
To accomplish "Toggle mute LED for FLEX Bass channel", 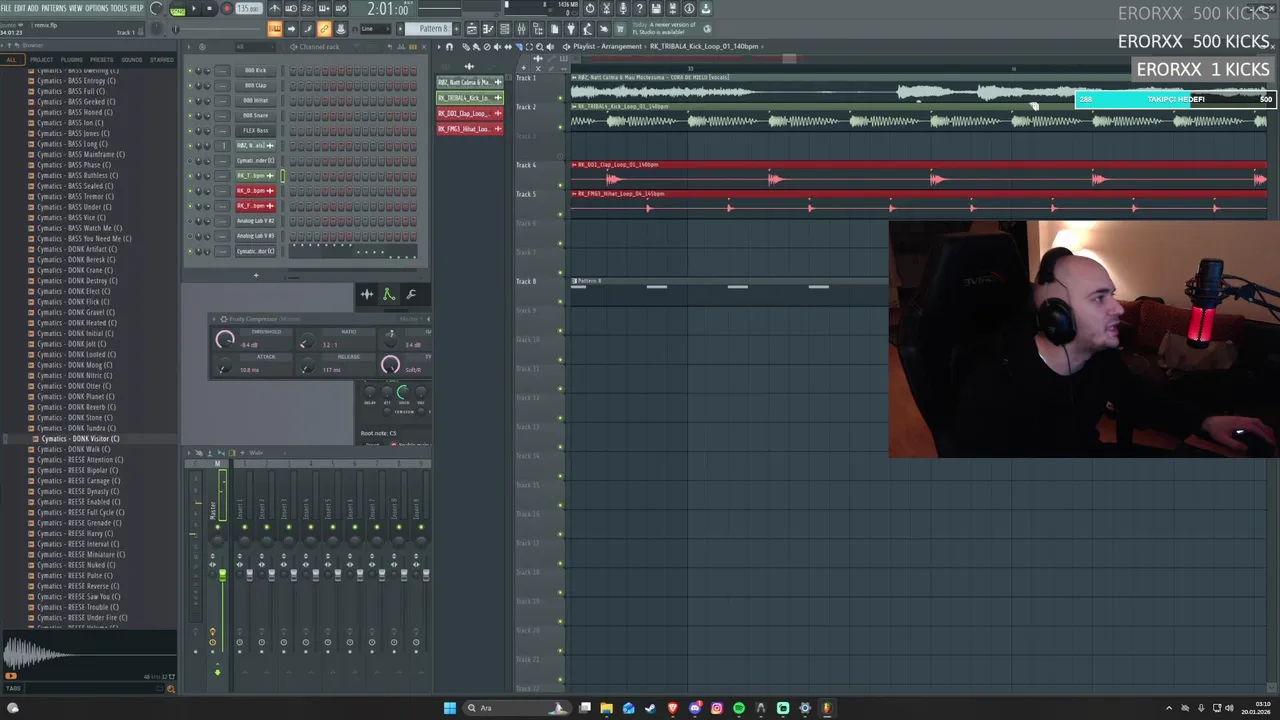I will click(190, 131).
